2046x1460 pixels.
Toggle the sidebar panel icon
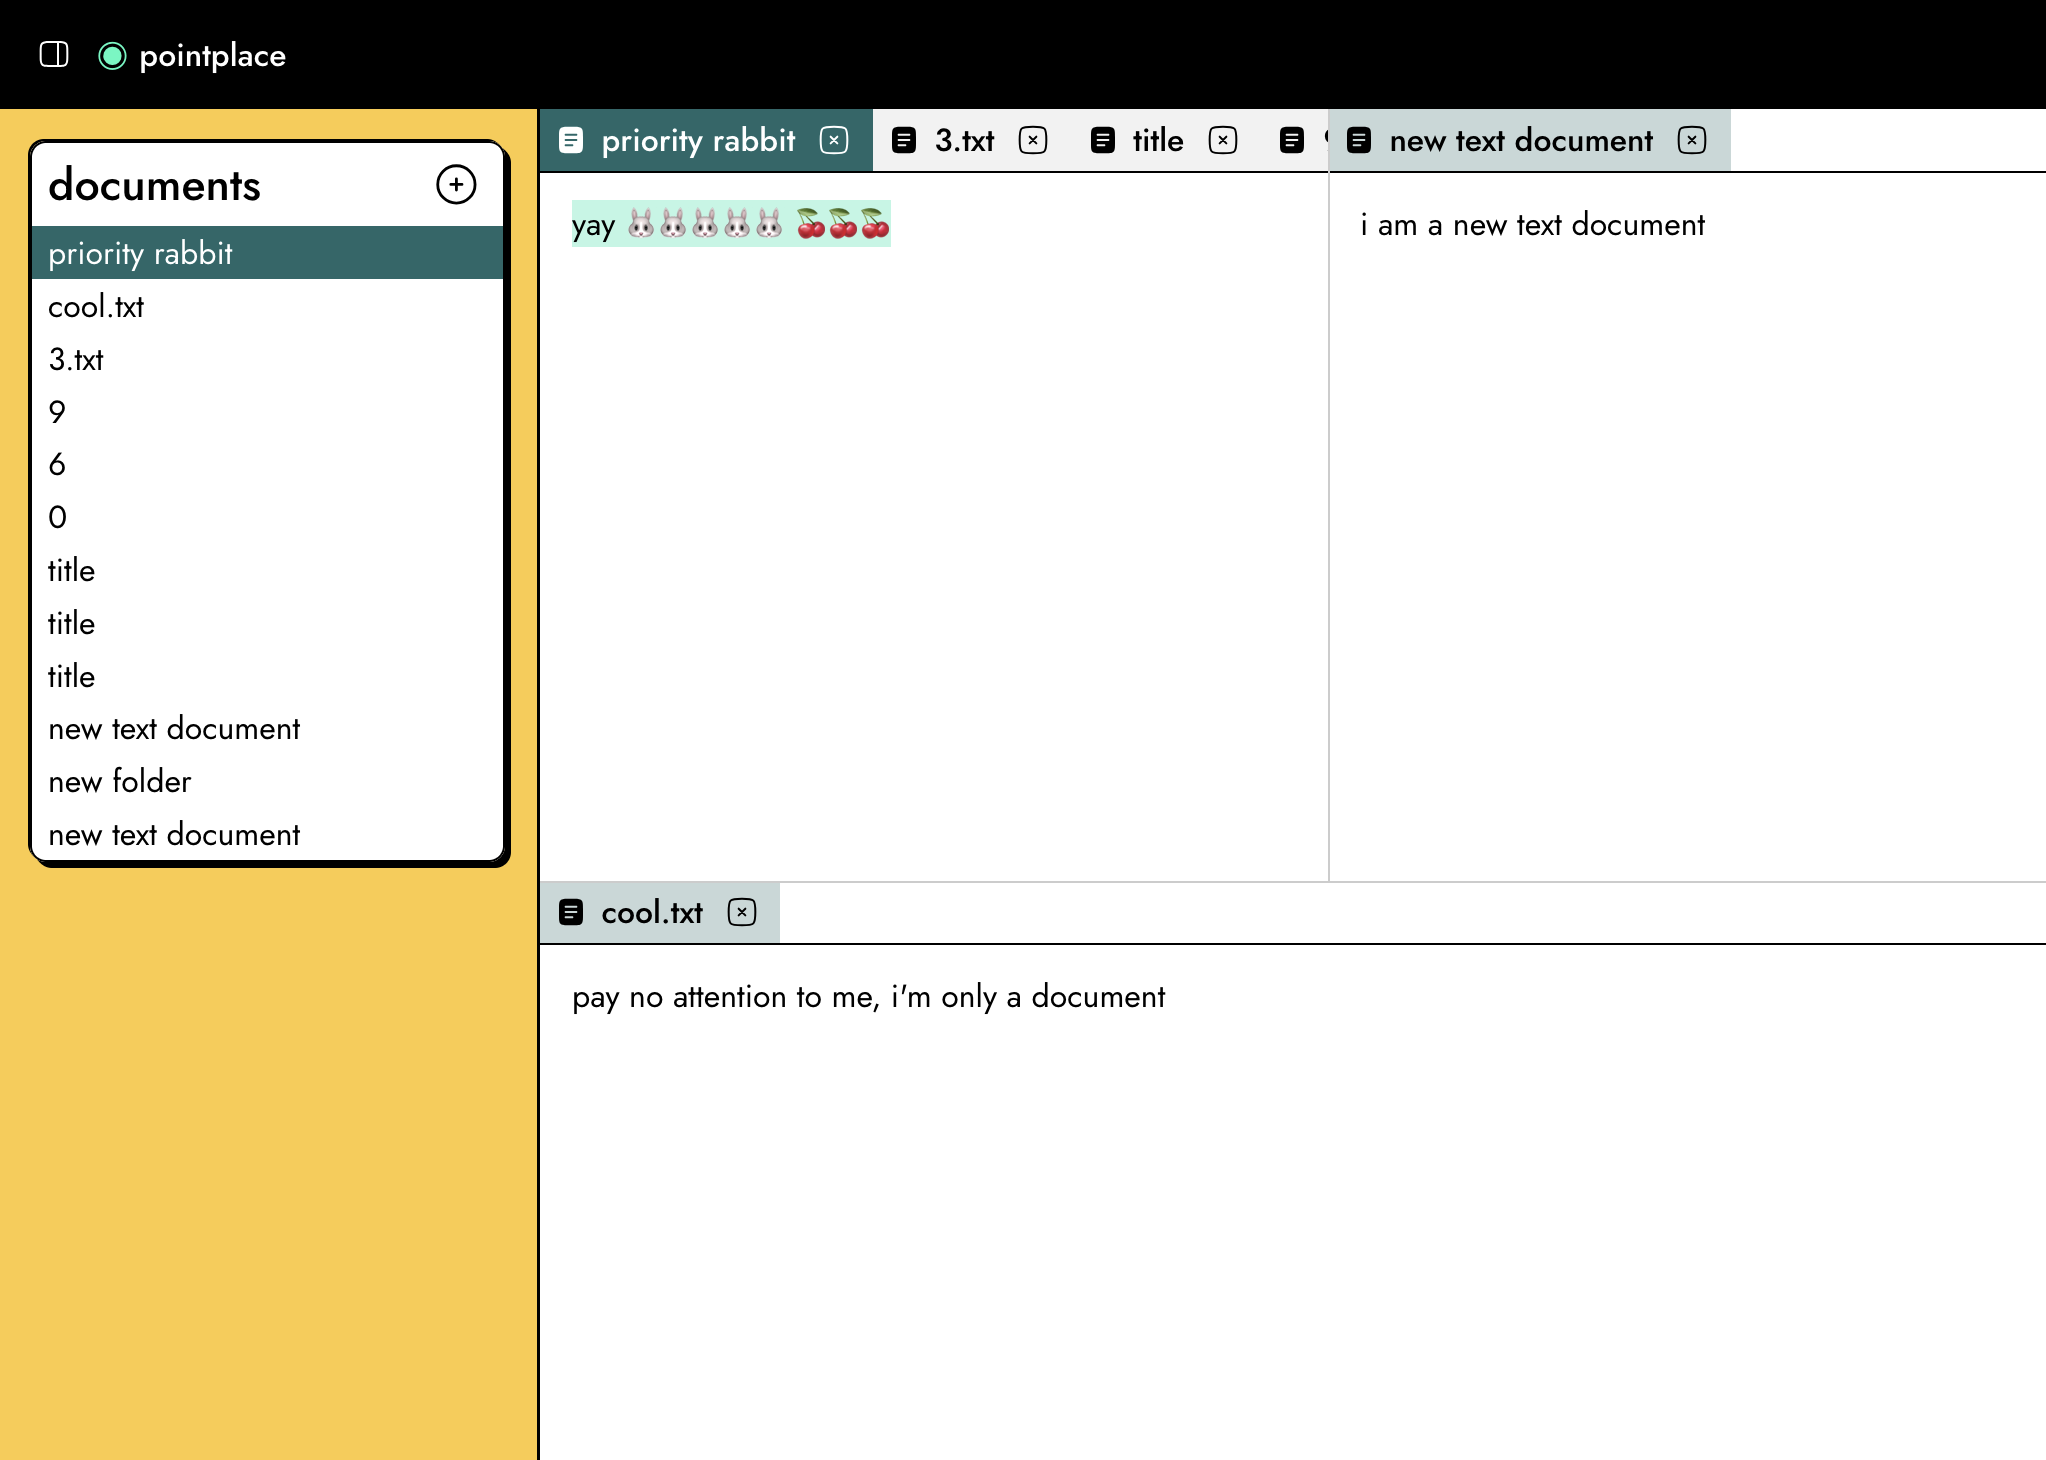pos(54,54)
